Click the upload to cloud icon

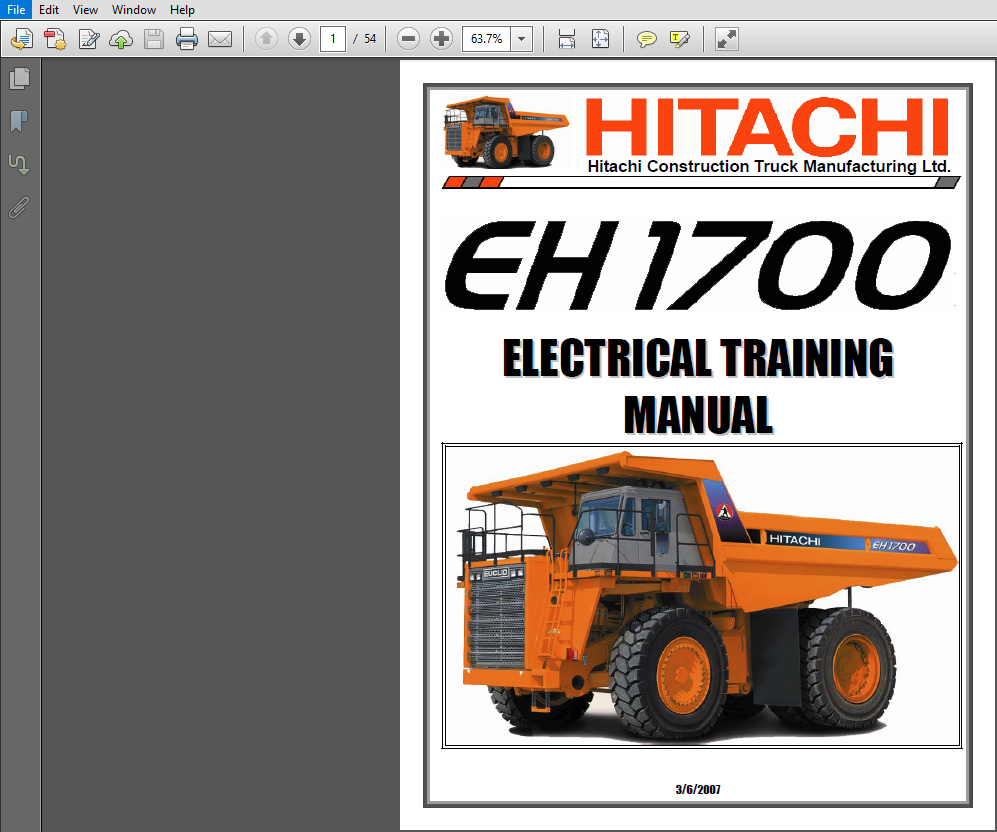121,39
